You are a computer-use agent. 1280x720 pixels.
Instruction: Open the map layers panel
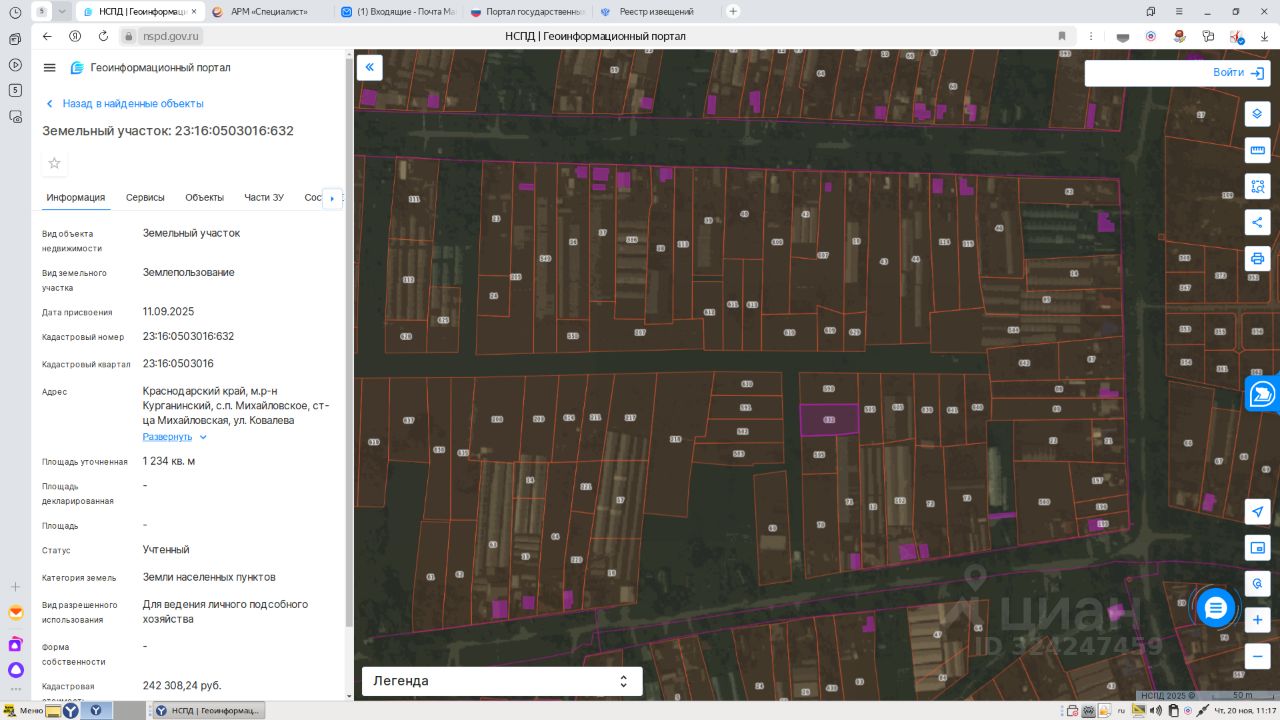point(1257,114)
